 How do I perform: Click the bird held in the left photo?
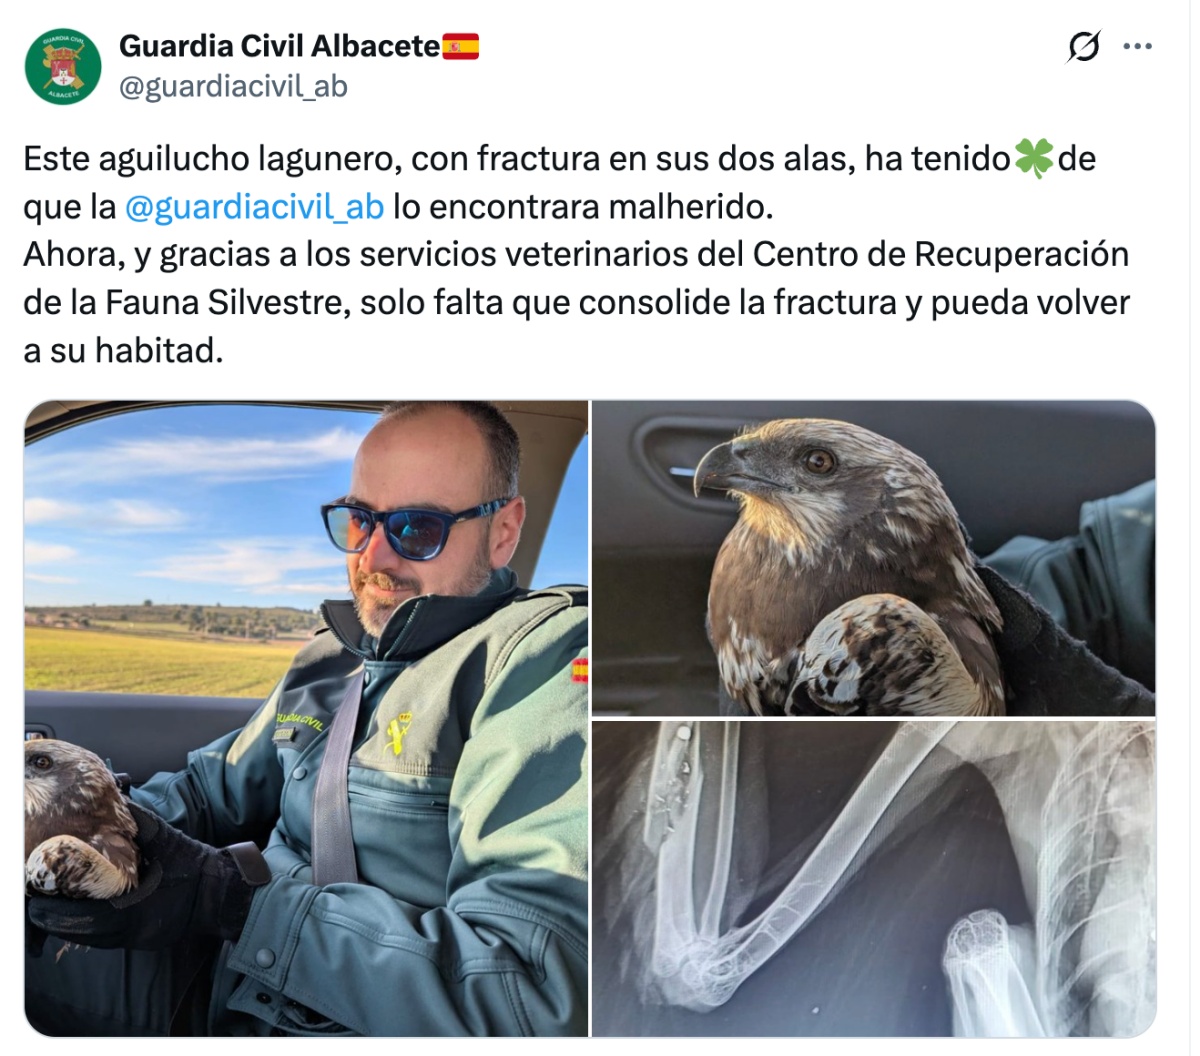(80, 820)
